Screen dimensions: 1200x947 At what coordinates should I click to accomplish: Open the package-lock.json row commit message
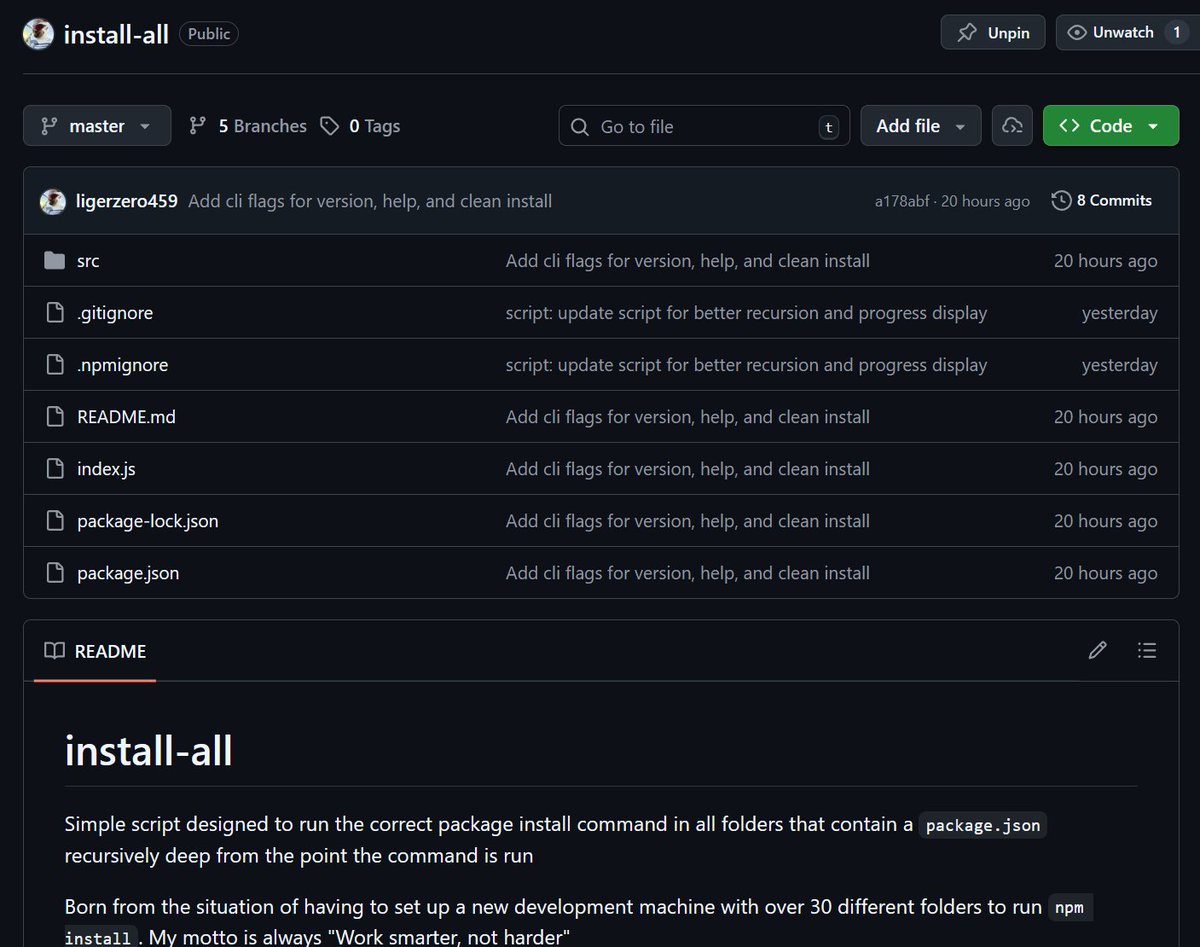click(688, 521)
